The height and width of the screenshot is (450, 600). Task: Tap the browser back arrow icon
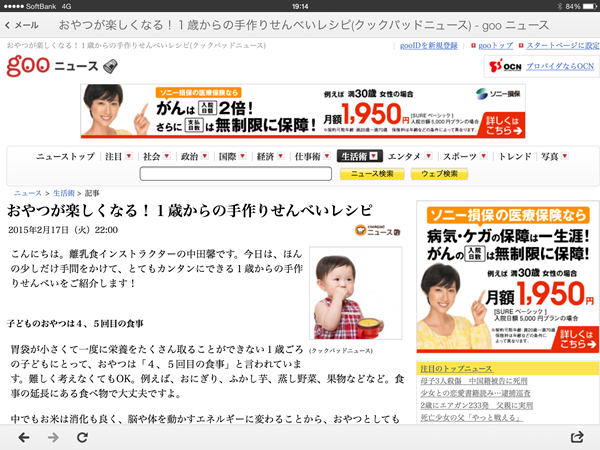click(24, 437)
